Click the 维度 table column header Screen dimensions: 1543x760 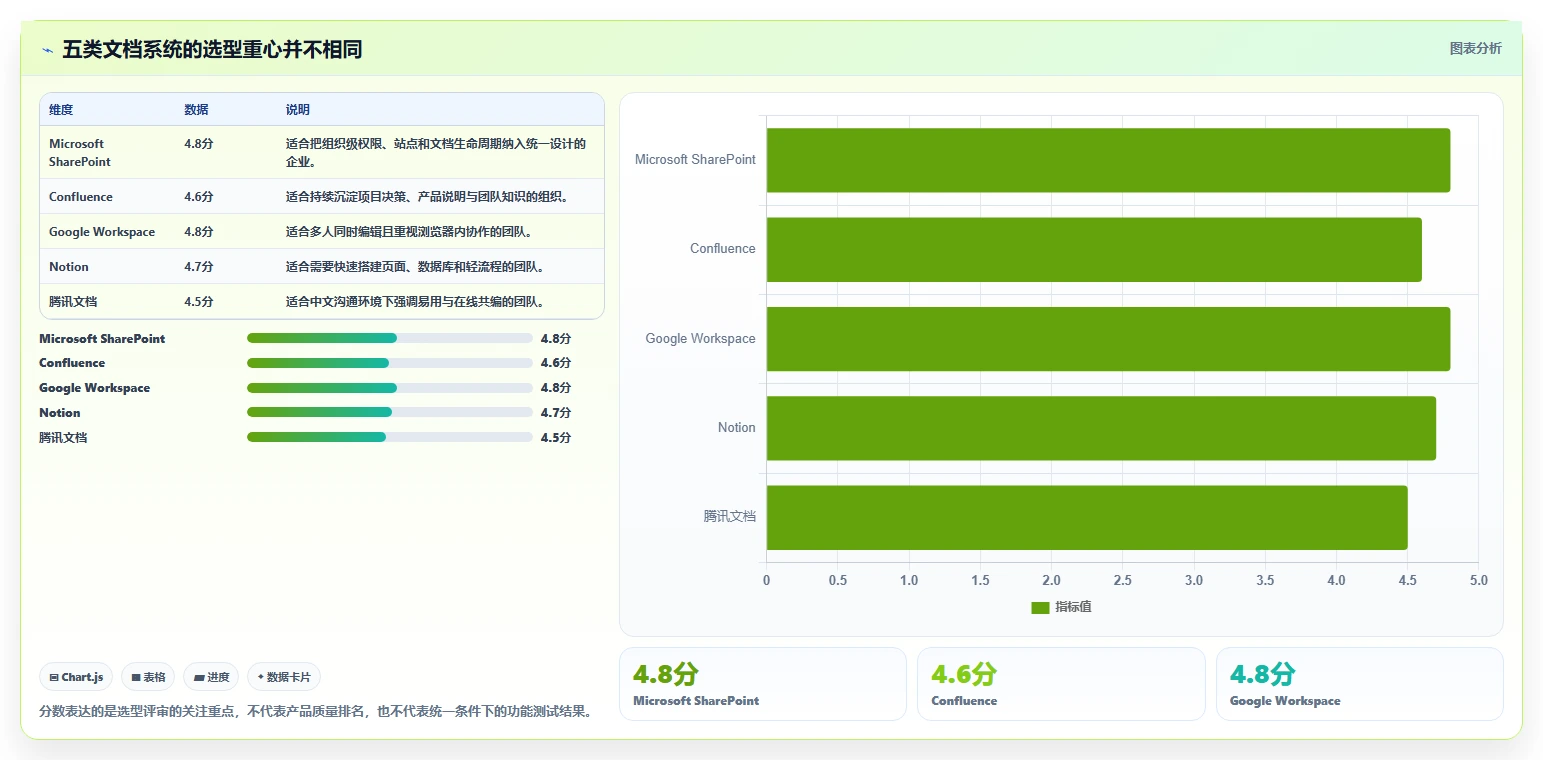coord(61,110)
